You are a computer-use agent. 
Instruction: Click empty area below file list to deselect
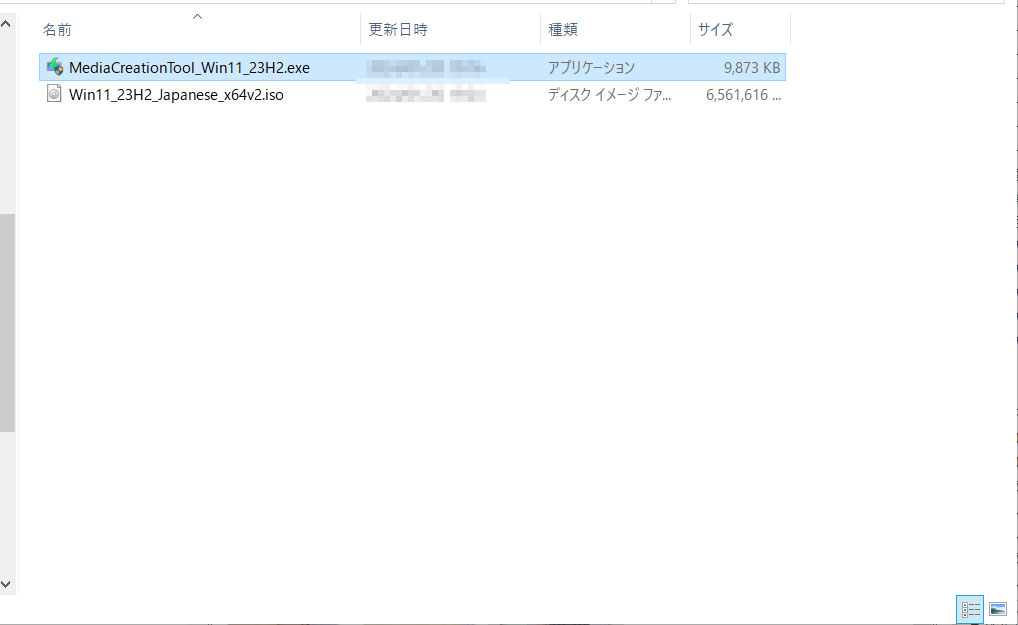(500, 350)
